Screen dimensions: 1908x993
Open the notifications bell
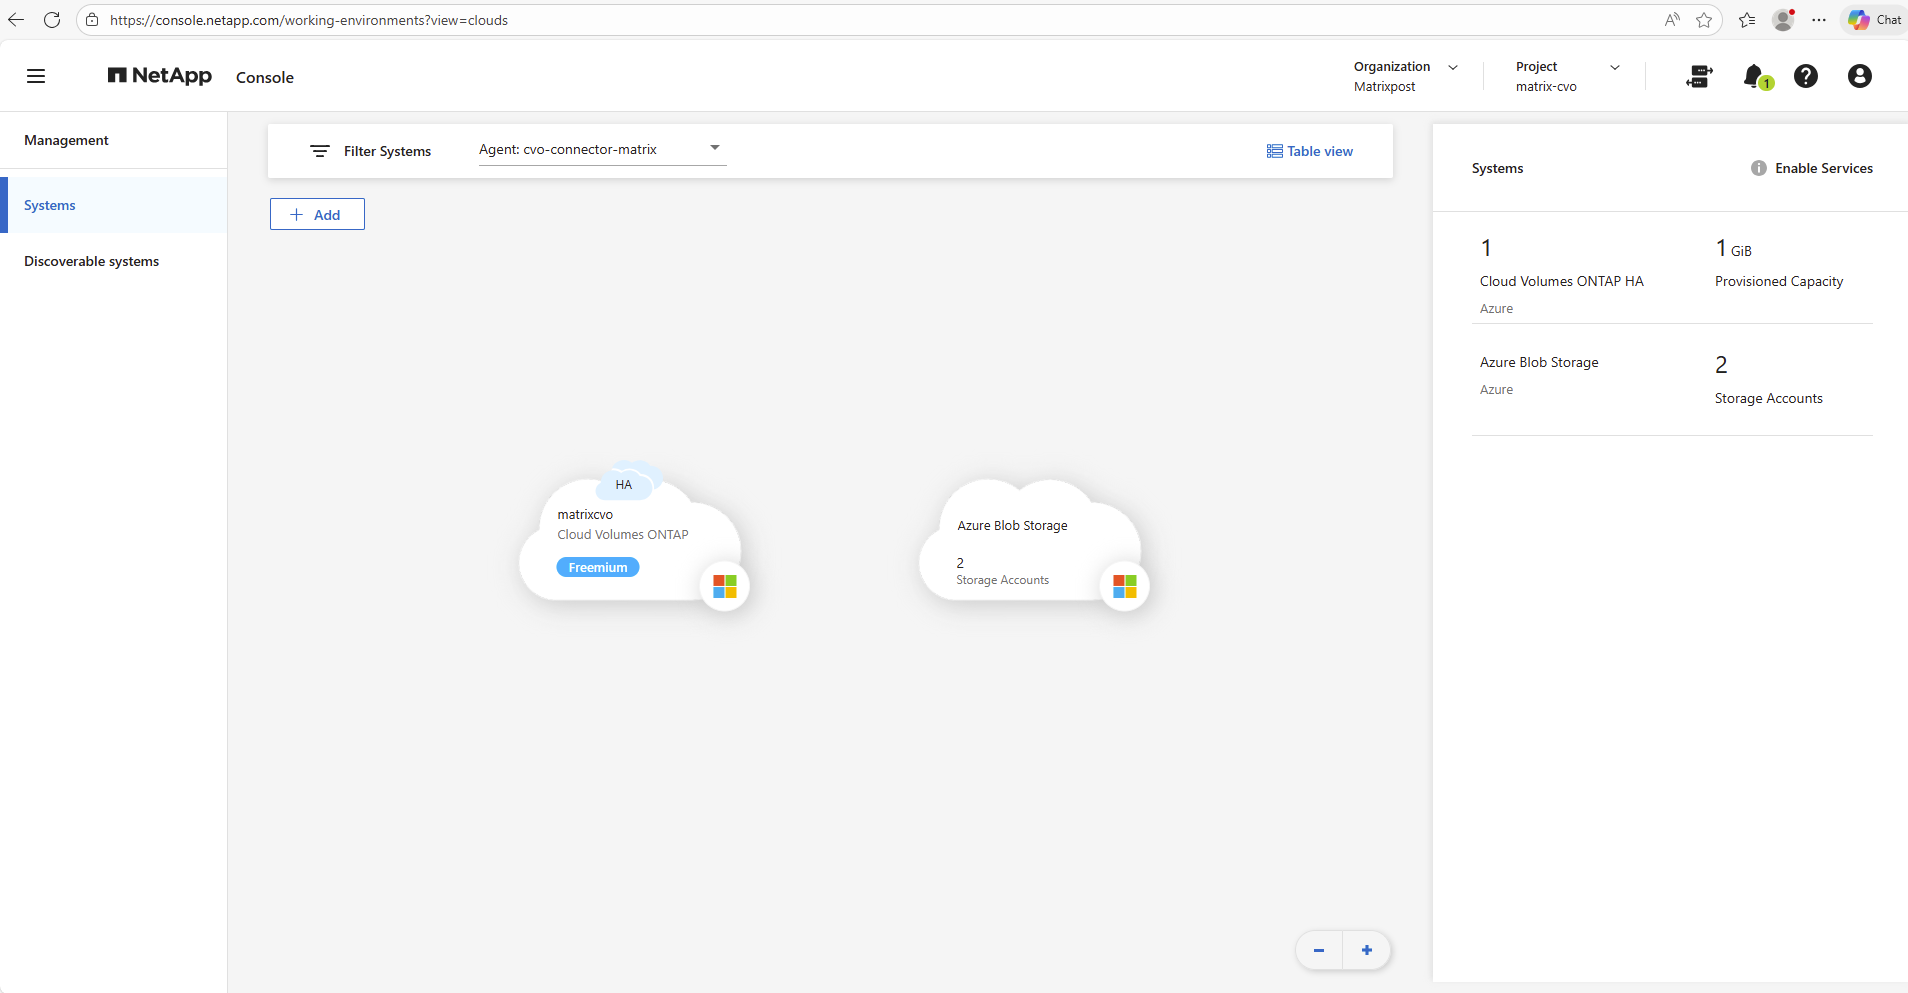click(x=1754, y=76)
